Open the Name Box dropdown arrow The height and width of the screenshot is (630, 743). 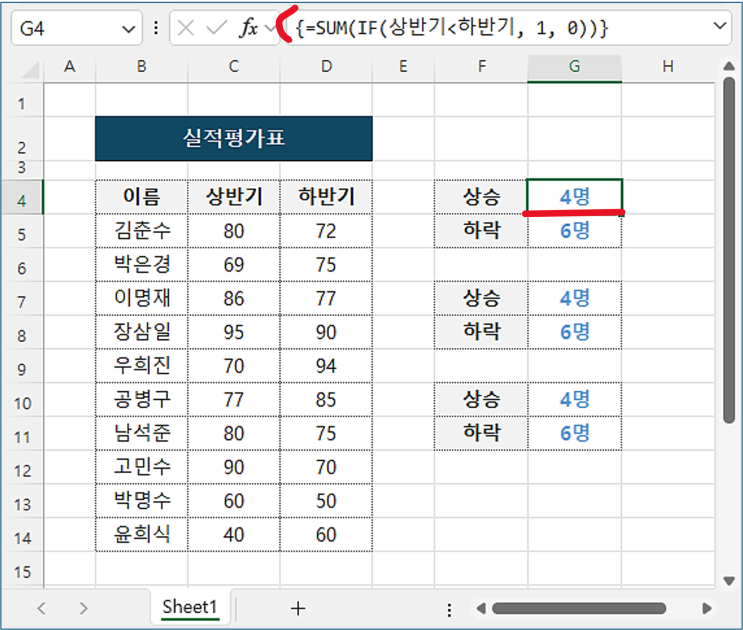128,29
